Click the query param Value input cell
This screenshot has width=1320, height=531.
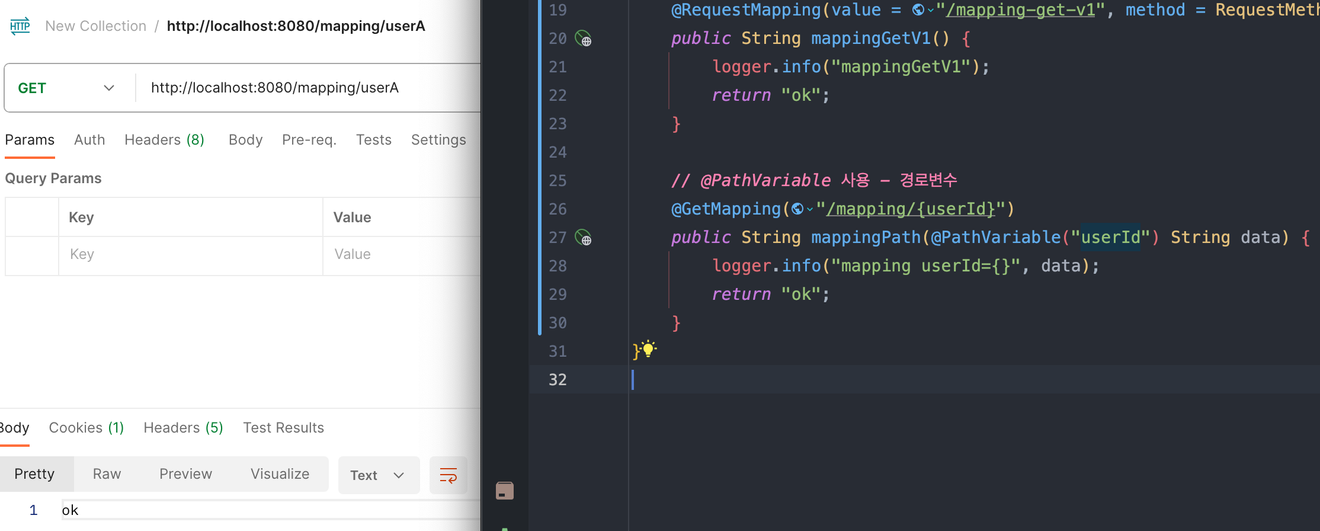click(x=401, y=255)
